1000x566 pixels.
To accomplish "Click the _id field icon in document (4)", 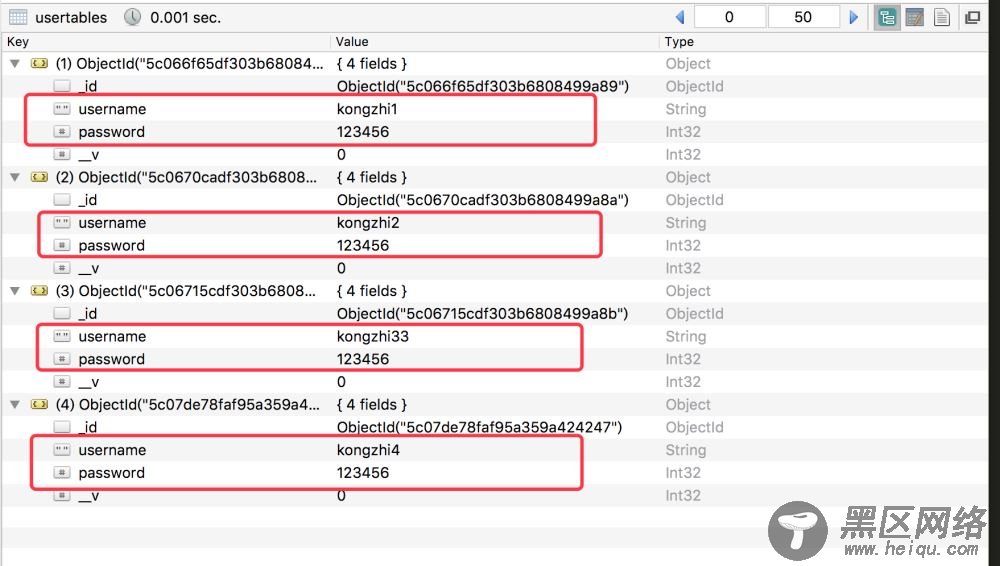I will pos(62,427).
